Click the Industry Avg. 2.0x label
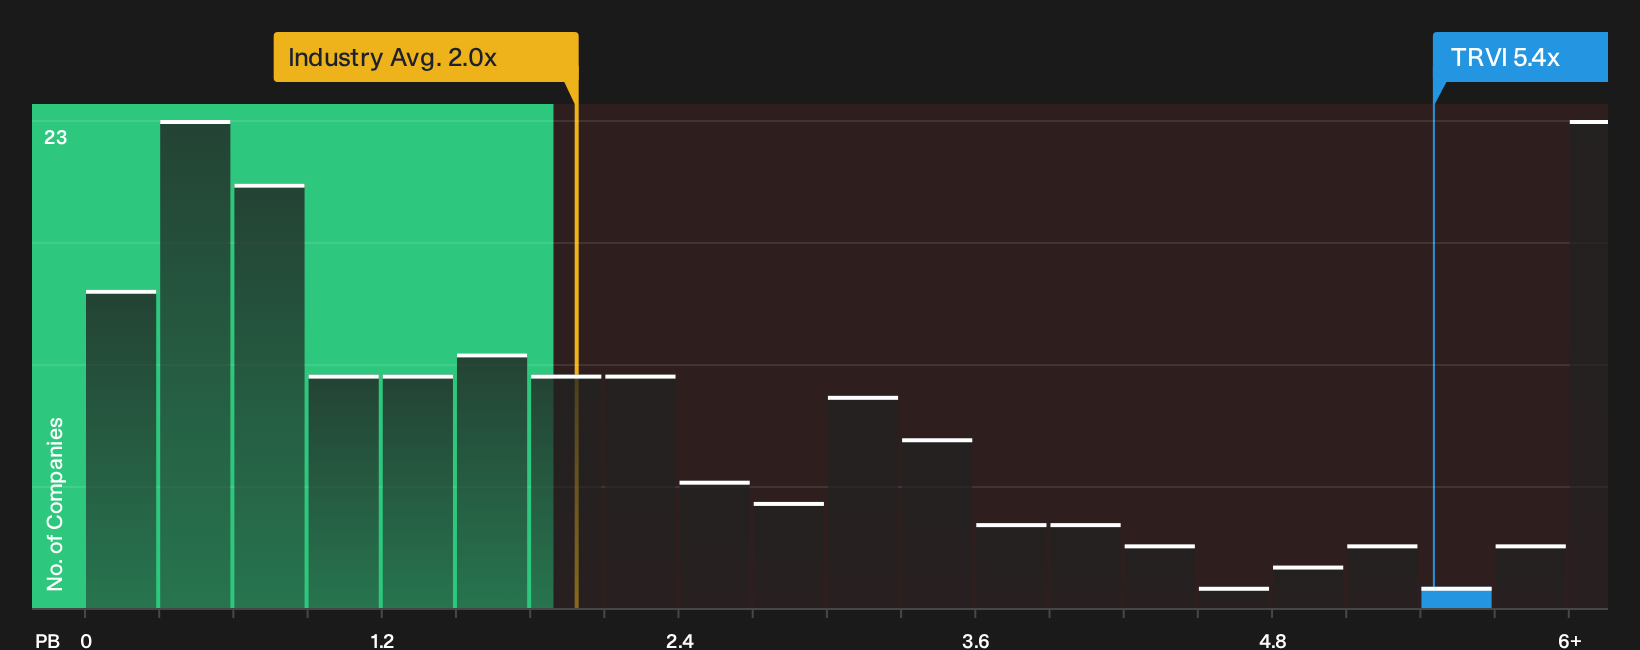 tap(392, 57)
